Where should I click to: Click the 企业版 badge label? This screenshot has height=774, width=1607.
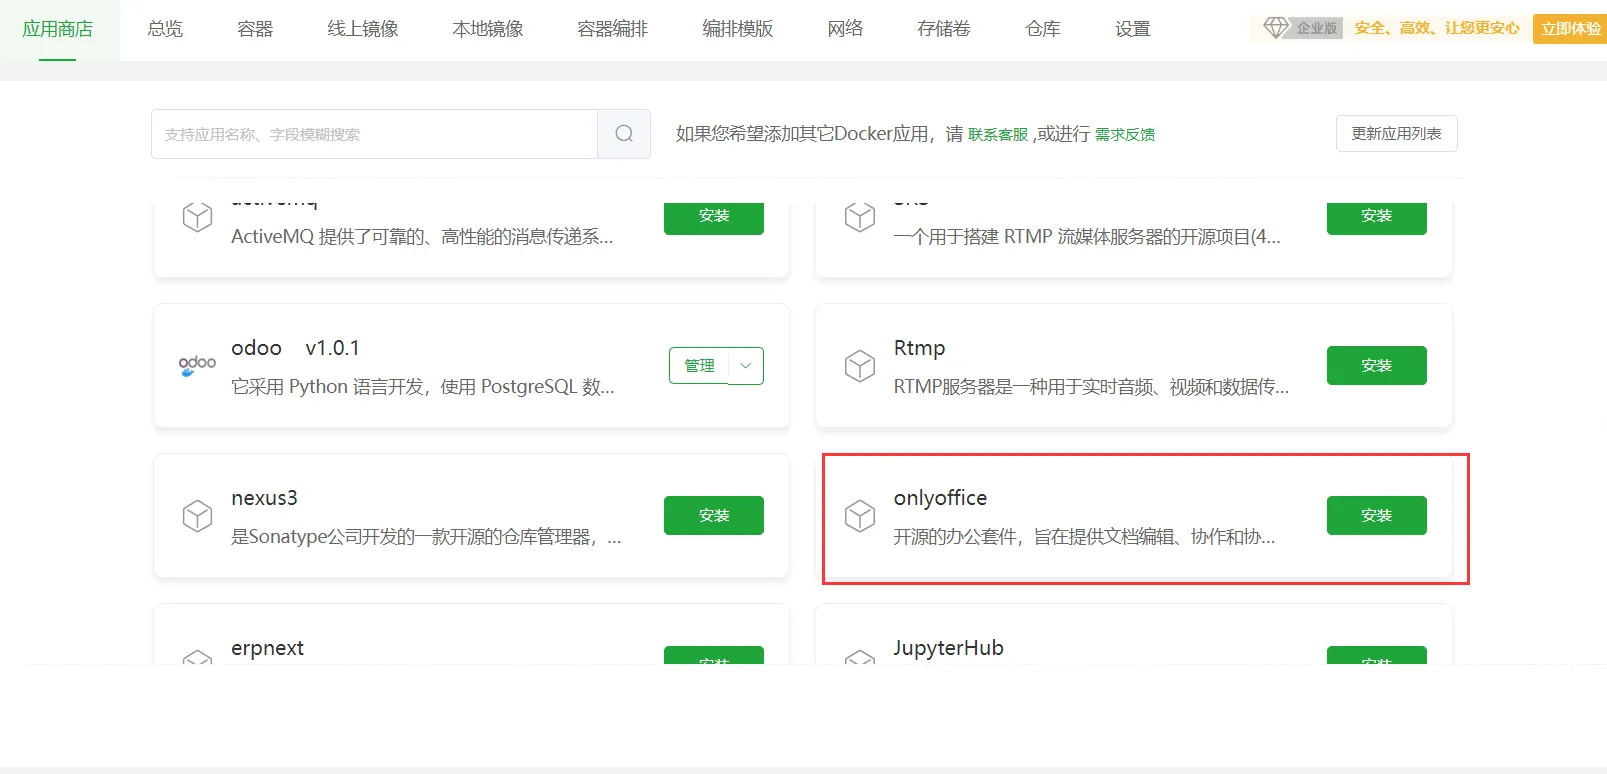[1316, 28]
